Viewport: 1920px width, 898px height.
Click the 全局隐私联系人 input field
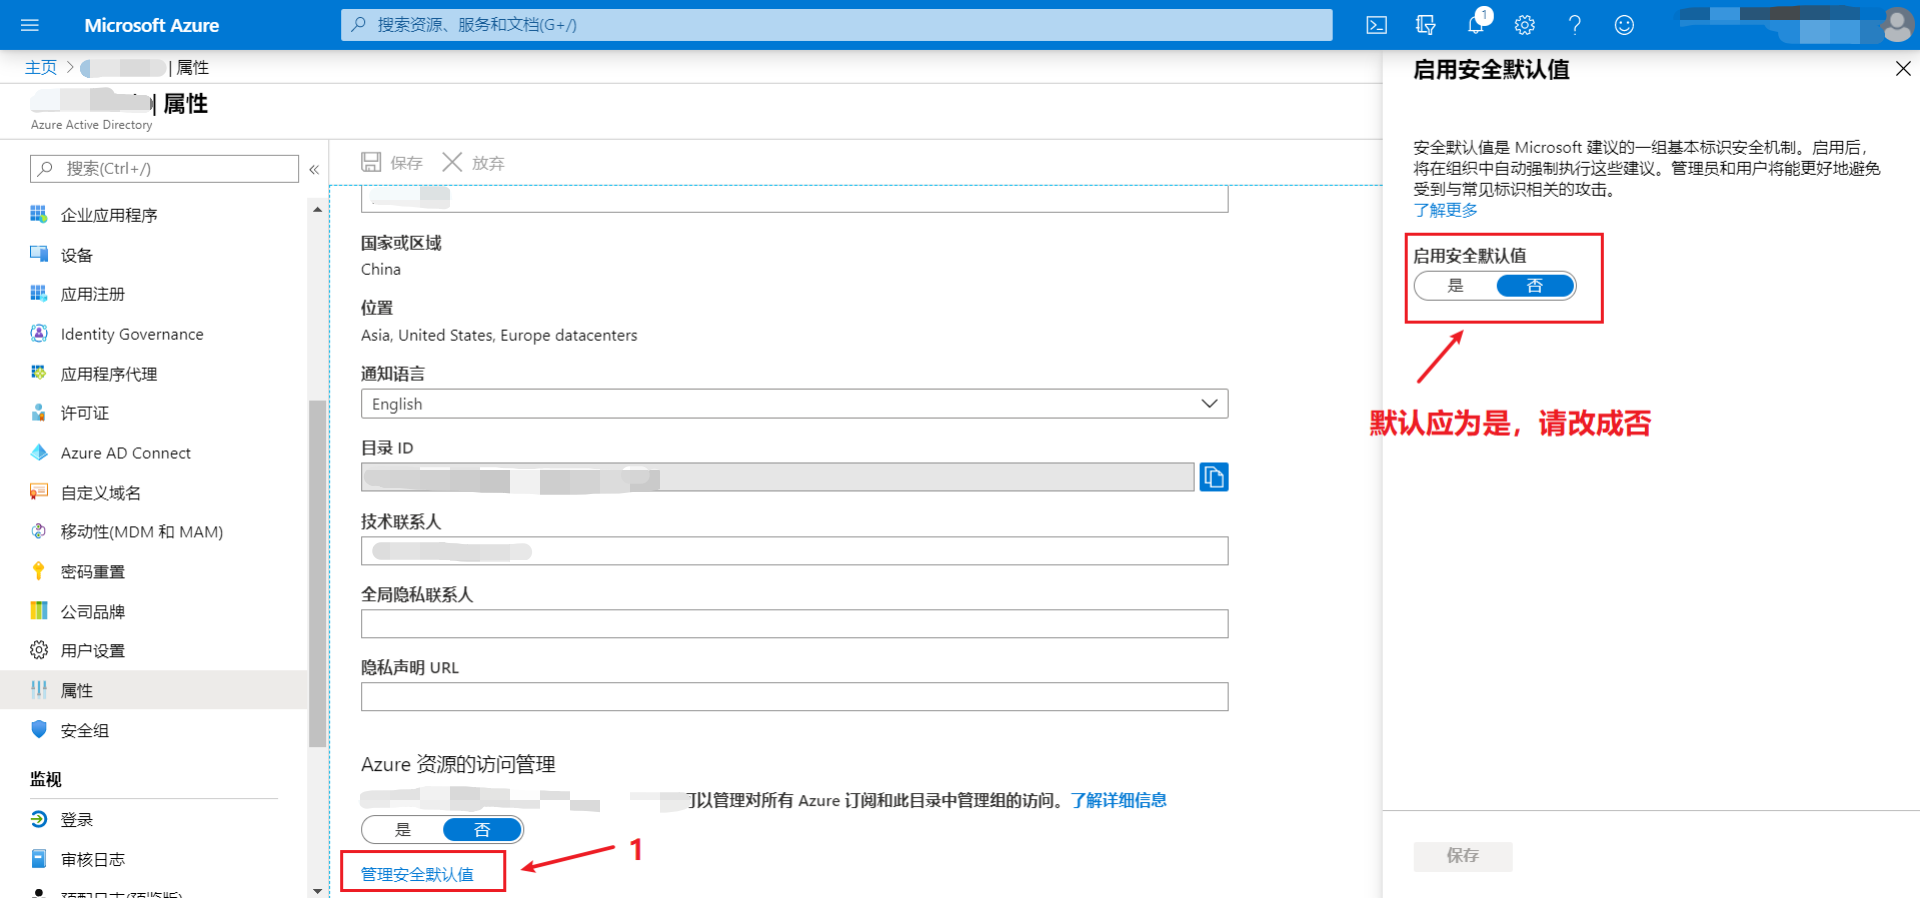(x=794, y=624)
